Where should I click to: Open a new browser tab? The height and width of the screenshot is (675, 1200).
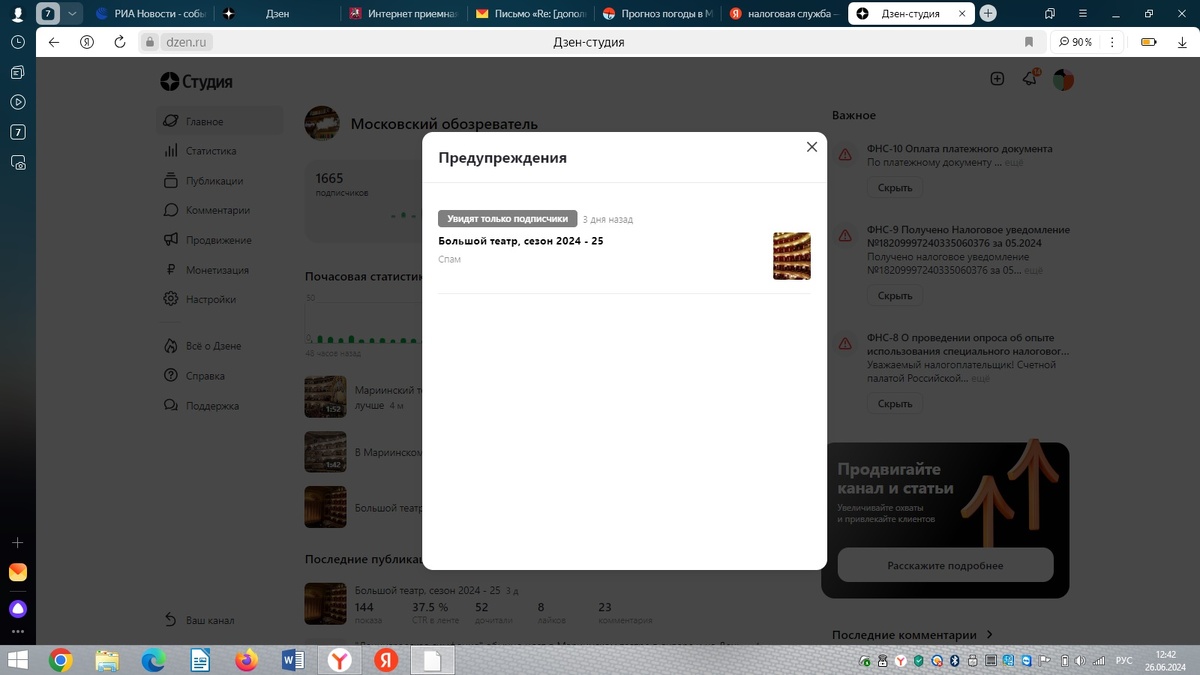point(988,14)
